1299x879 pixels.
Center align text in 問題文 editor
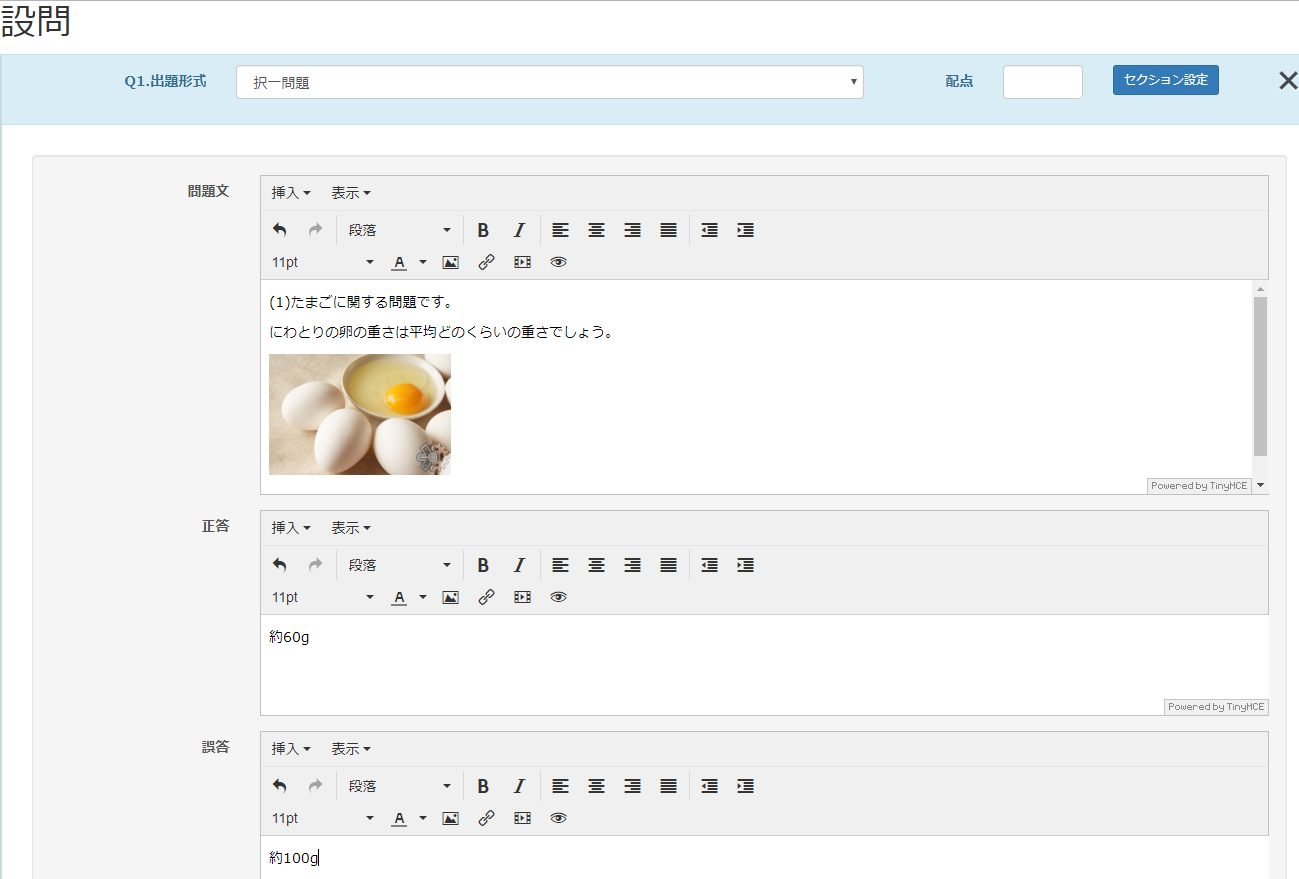(596, 230)
